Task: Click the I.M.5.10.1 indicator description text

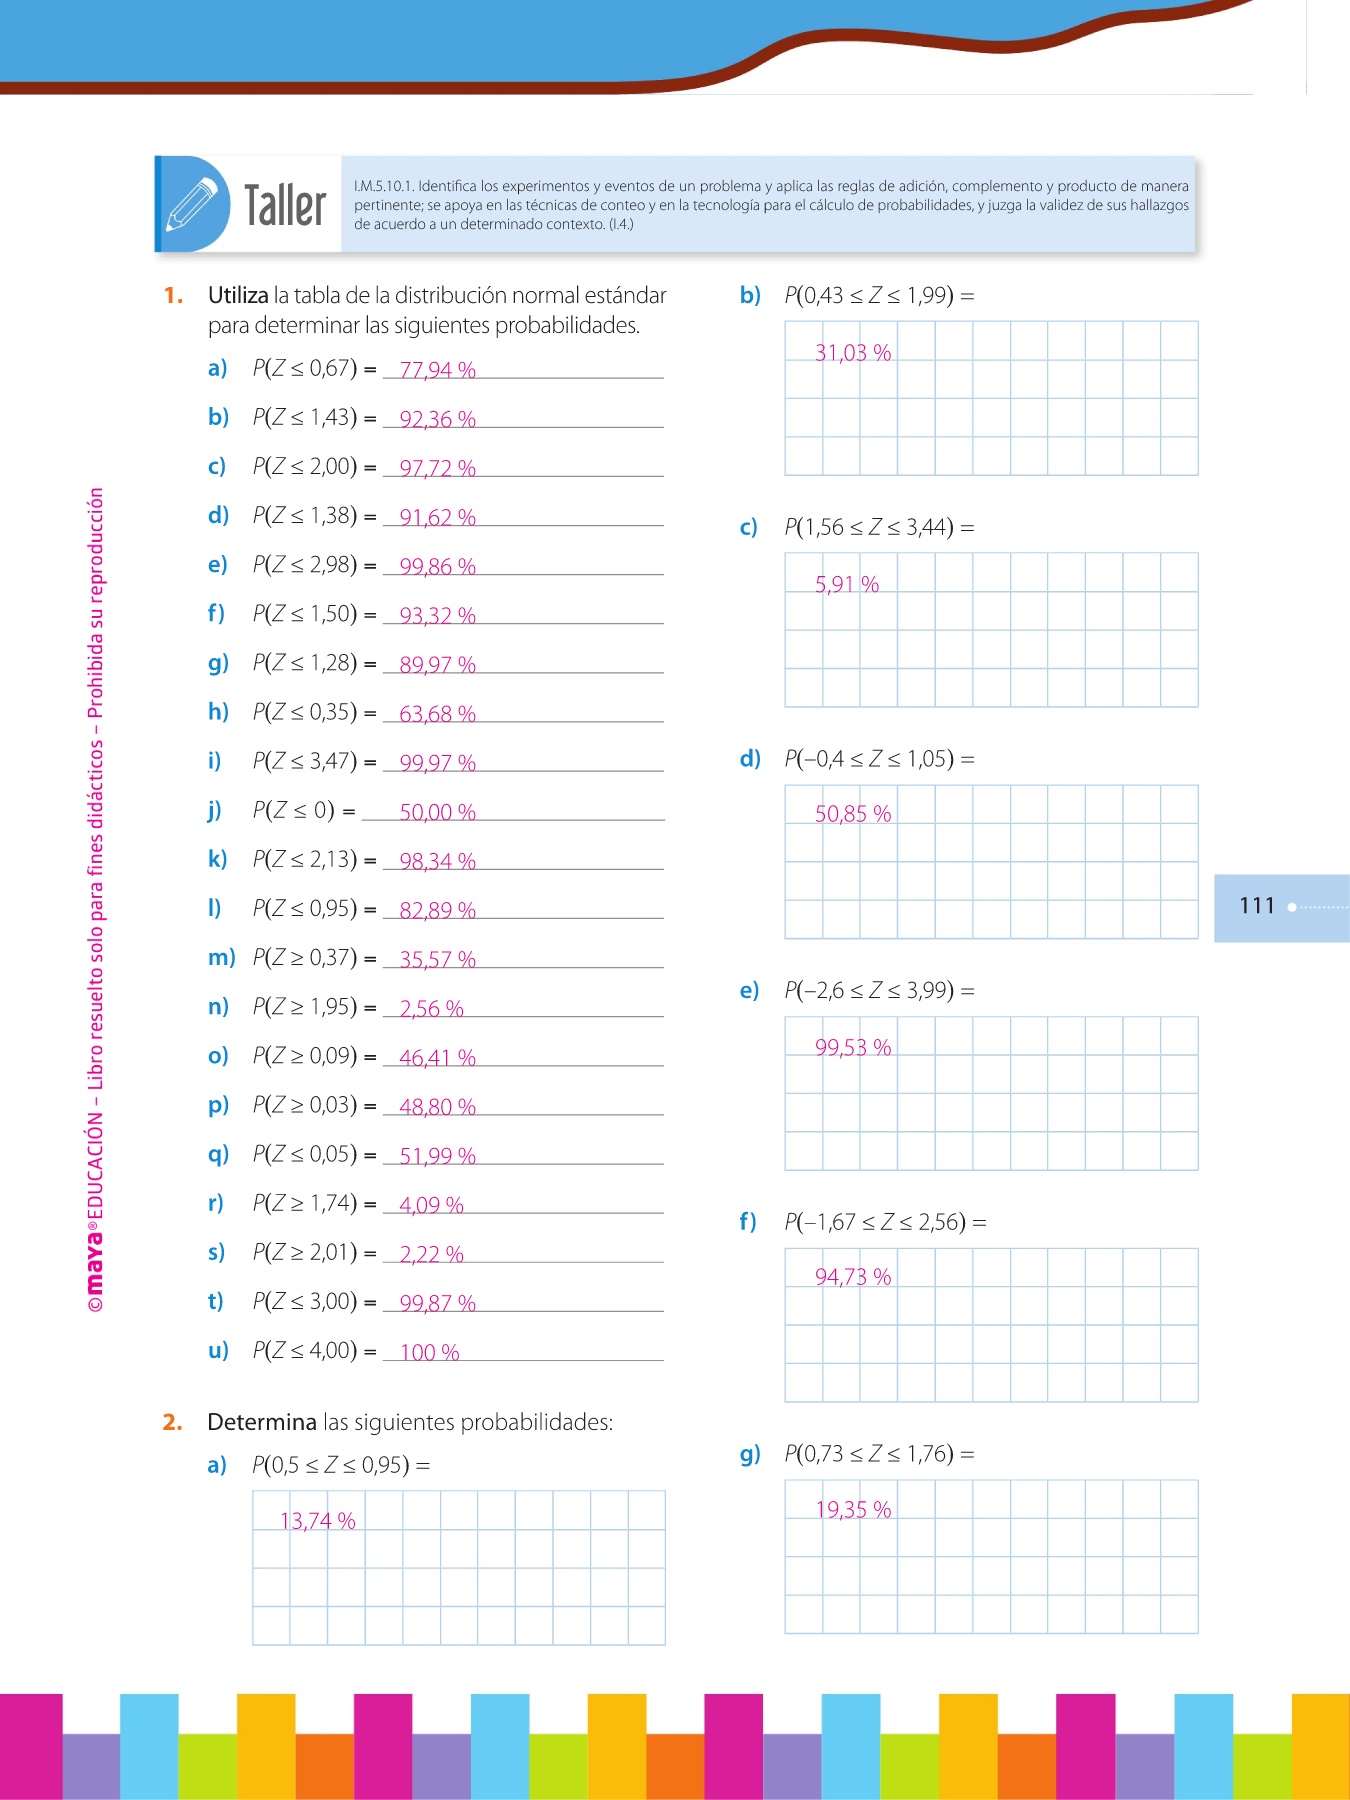Action: [x=771, y=205]
